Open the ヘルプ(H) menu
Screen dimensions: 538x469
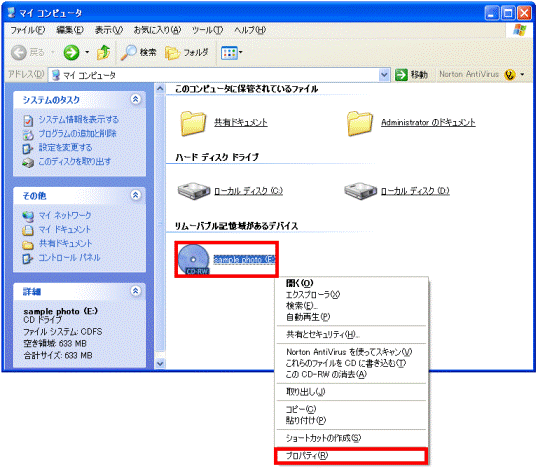tap(250, 30)
